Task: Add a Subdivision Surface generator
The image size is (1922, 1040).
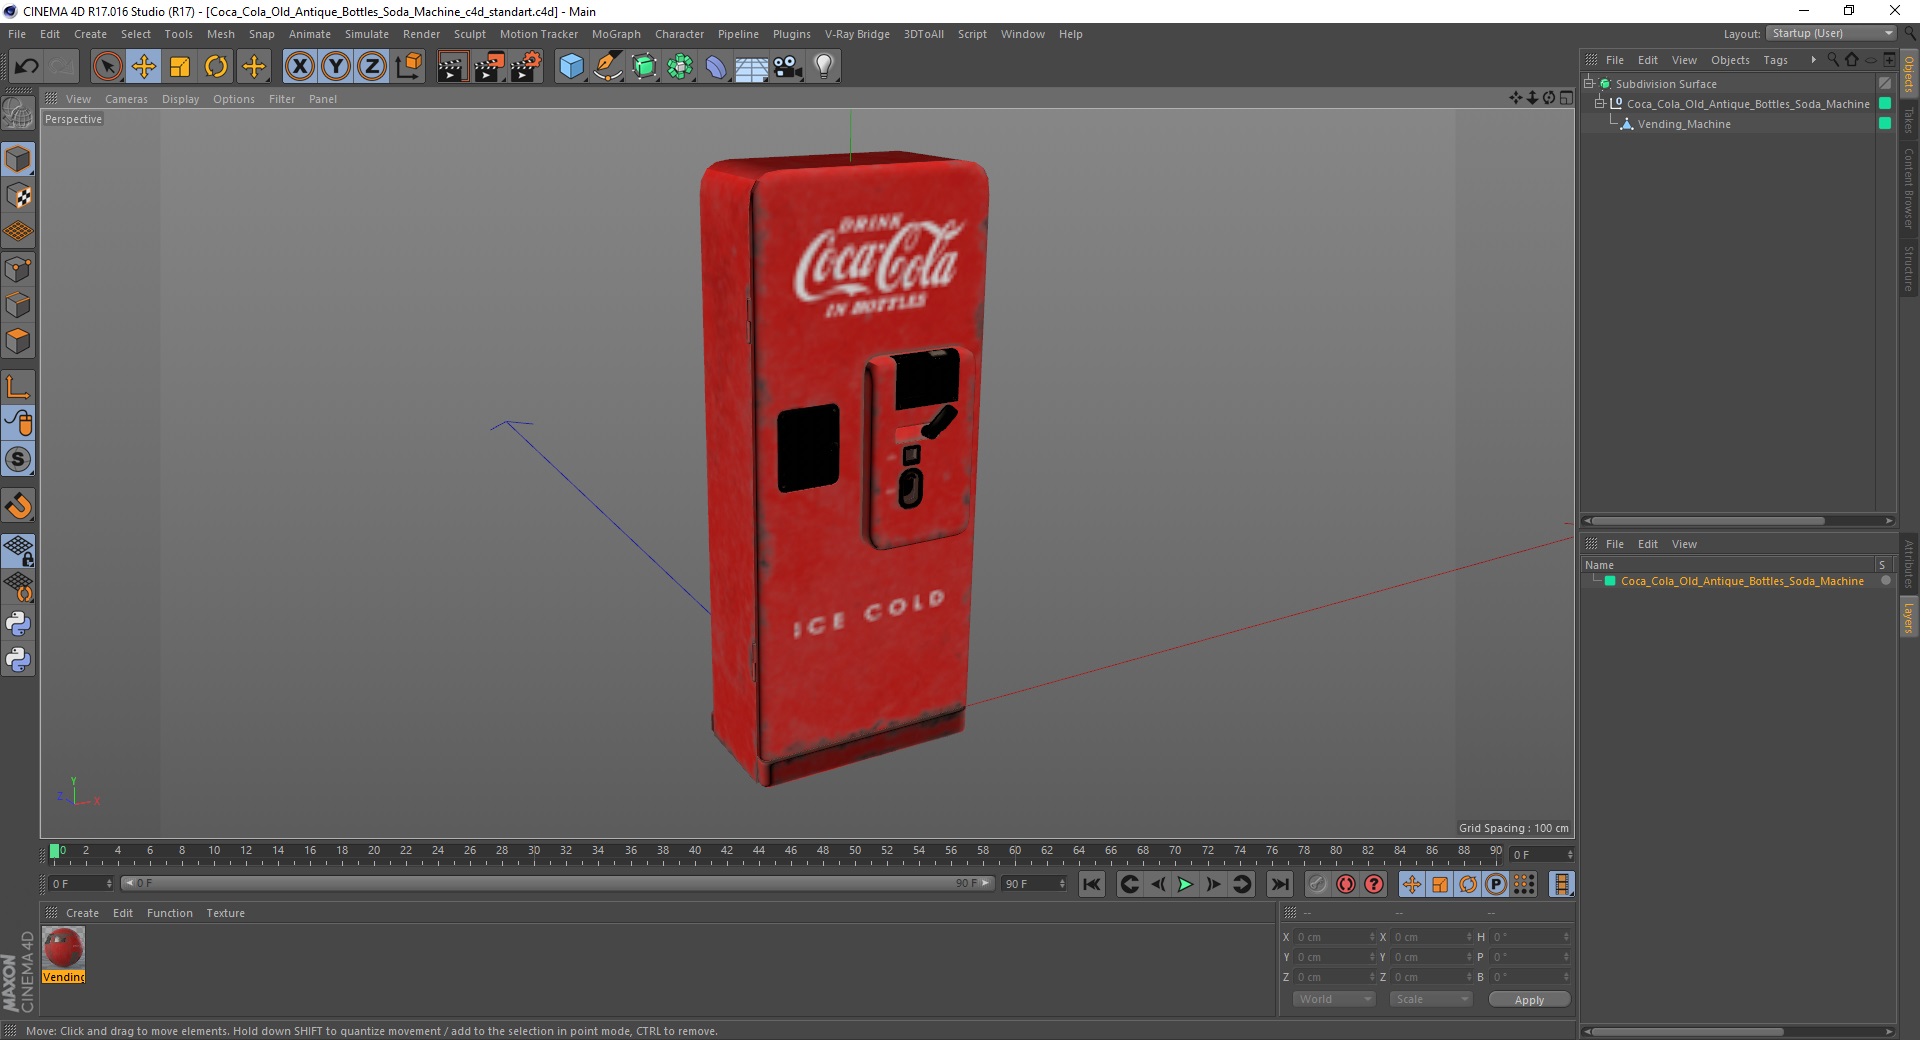Action: (x=645, y=67)
